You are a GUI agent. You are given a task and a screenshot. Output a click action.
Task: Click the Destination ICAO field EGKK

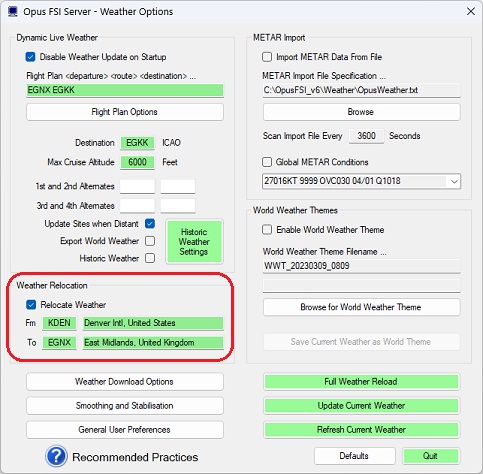pos(137,143)
